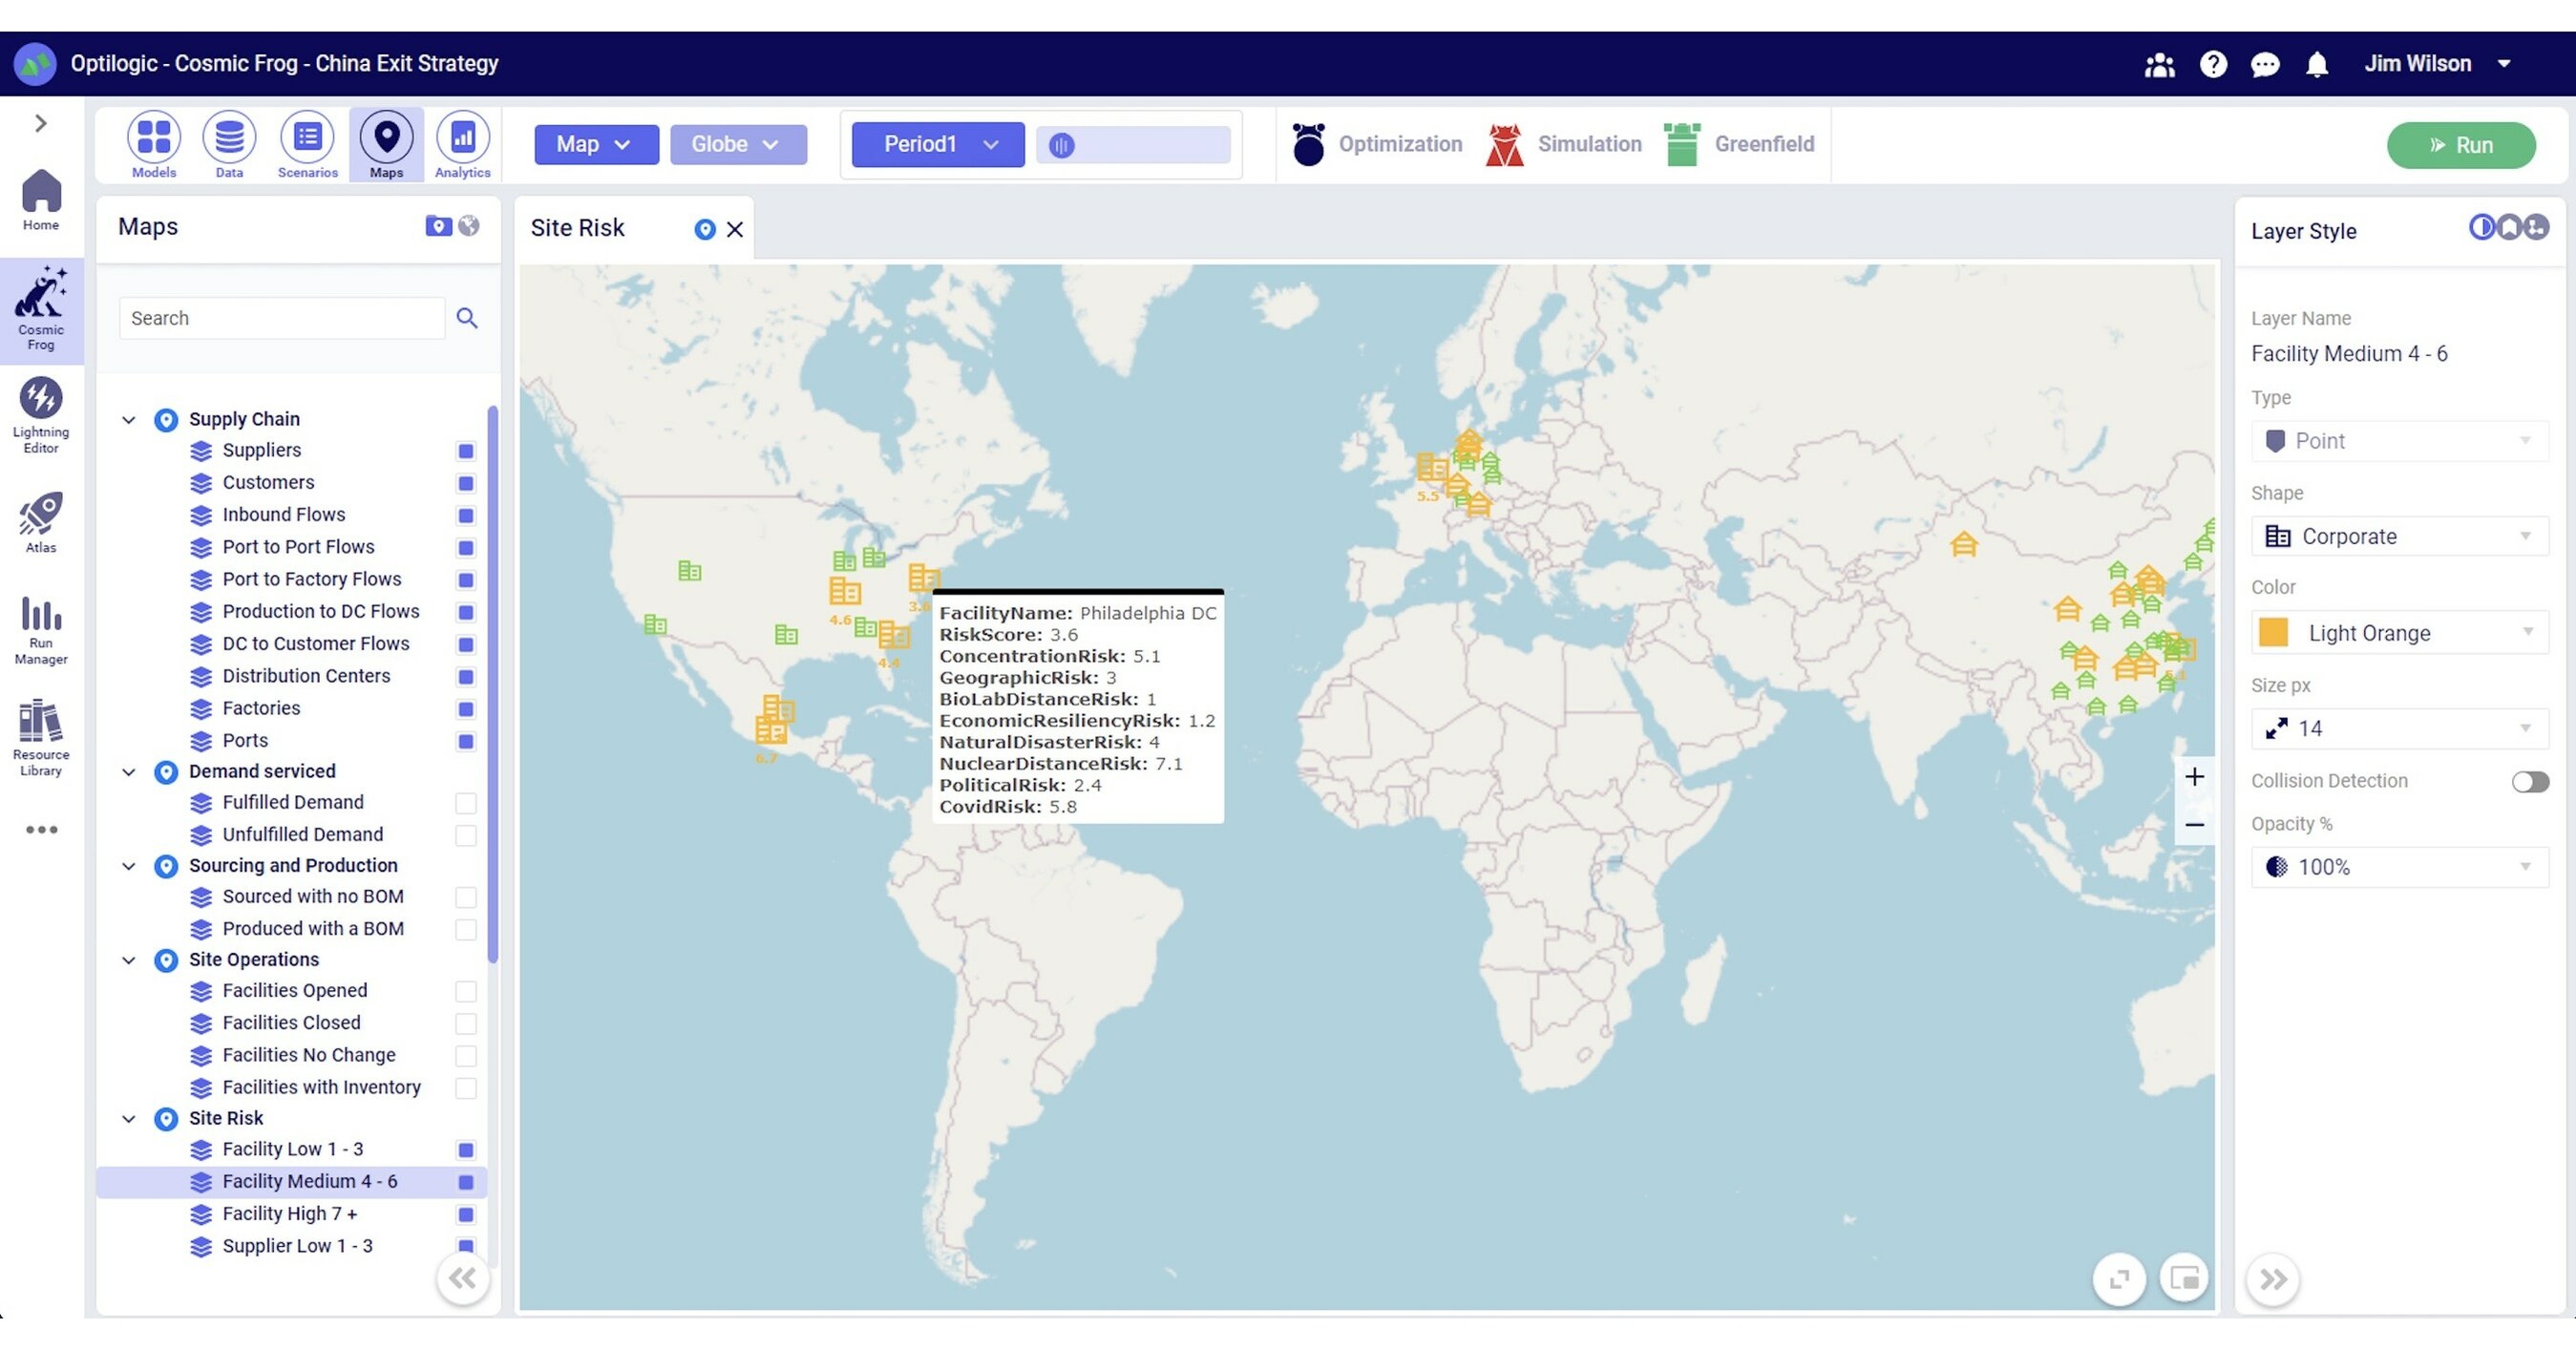Open the Scenarios panel
Image resolution: width=2576 pixels, height=1350 pixels.
(307, 143)
